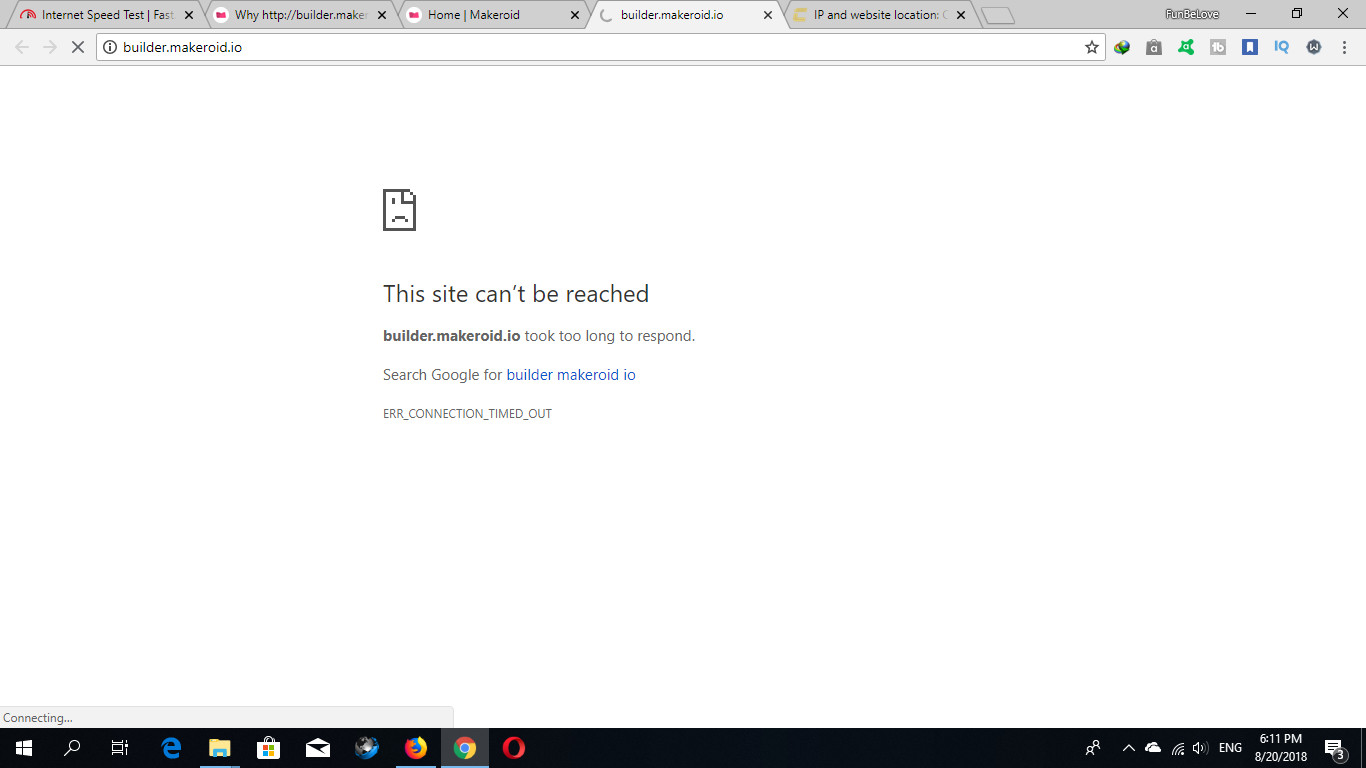Click the FunBeLove profile button
The width and height of the screenshot is (1366, 768).
pyautogui.click(x=1192, y=14)
